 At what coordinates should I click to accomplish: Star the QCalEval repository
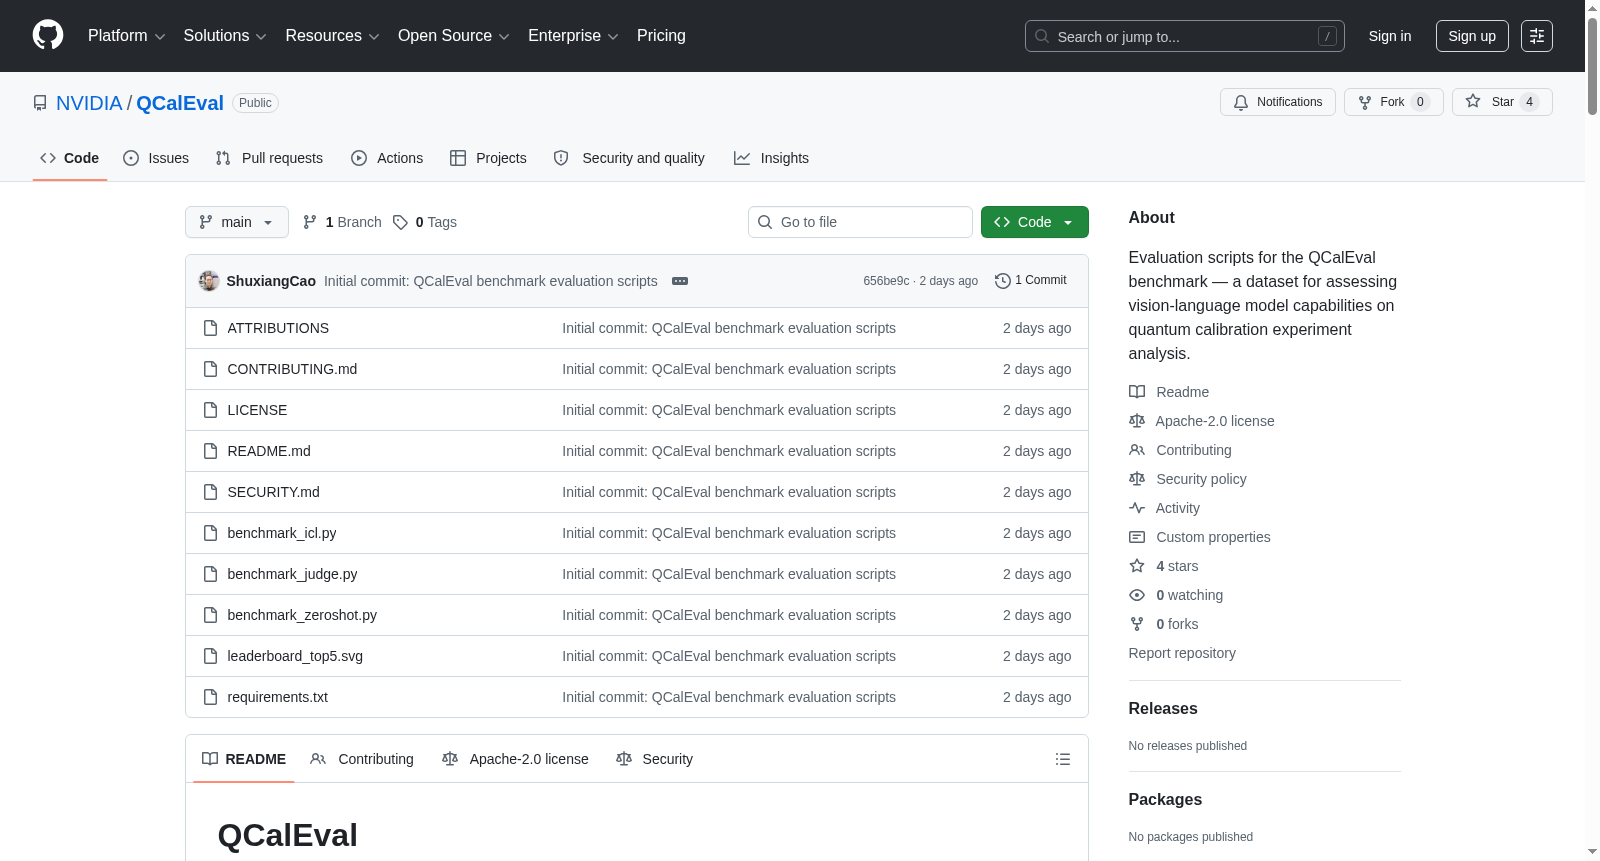[1502, 102]
